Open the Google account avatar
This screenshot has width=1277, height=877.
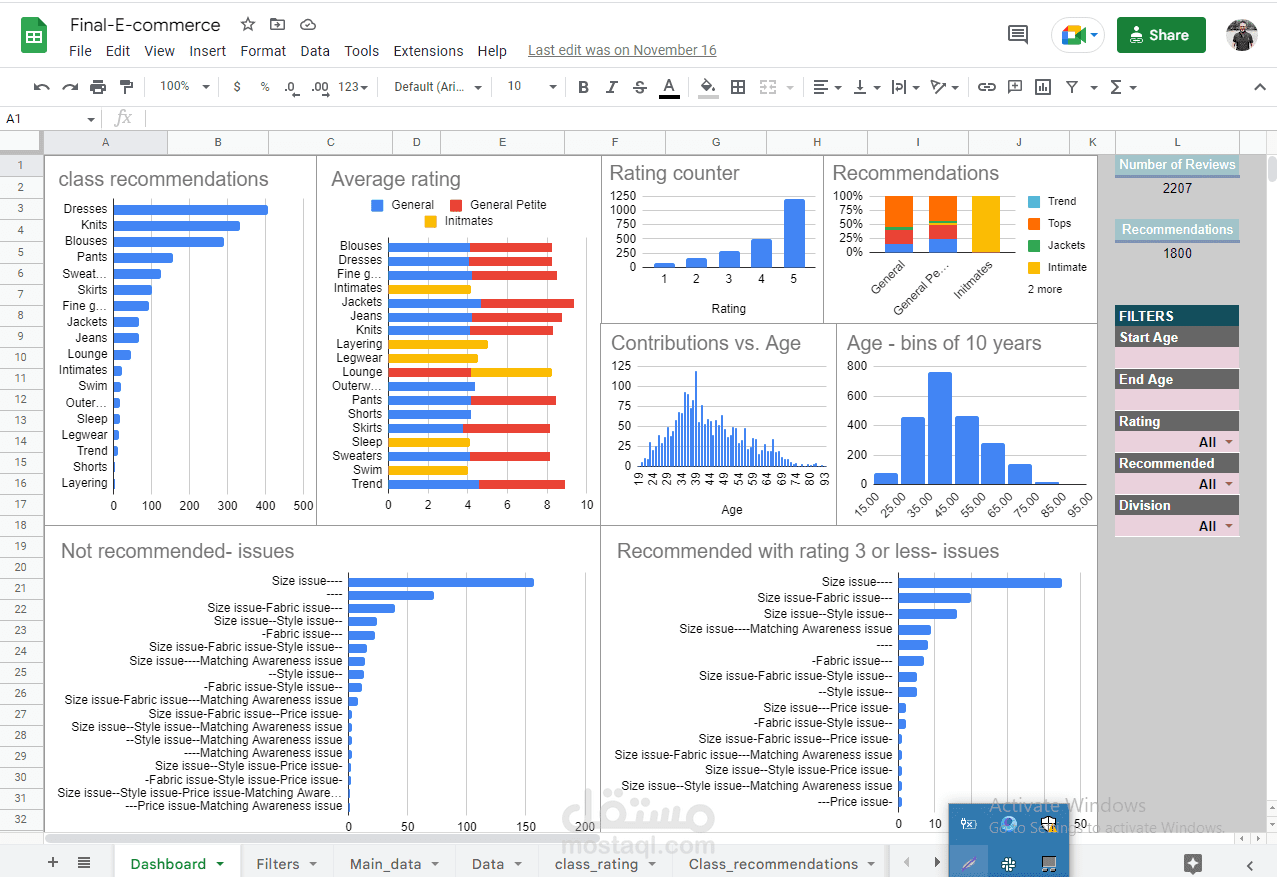(x=1241, y=35)
